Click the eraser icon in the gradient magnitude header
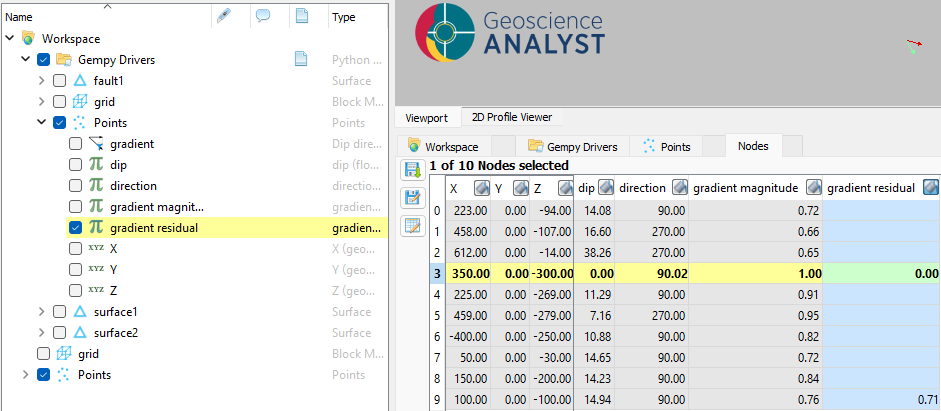This screenshot has height=411, width=941. [x=813, y=188]
